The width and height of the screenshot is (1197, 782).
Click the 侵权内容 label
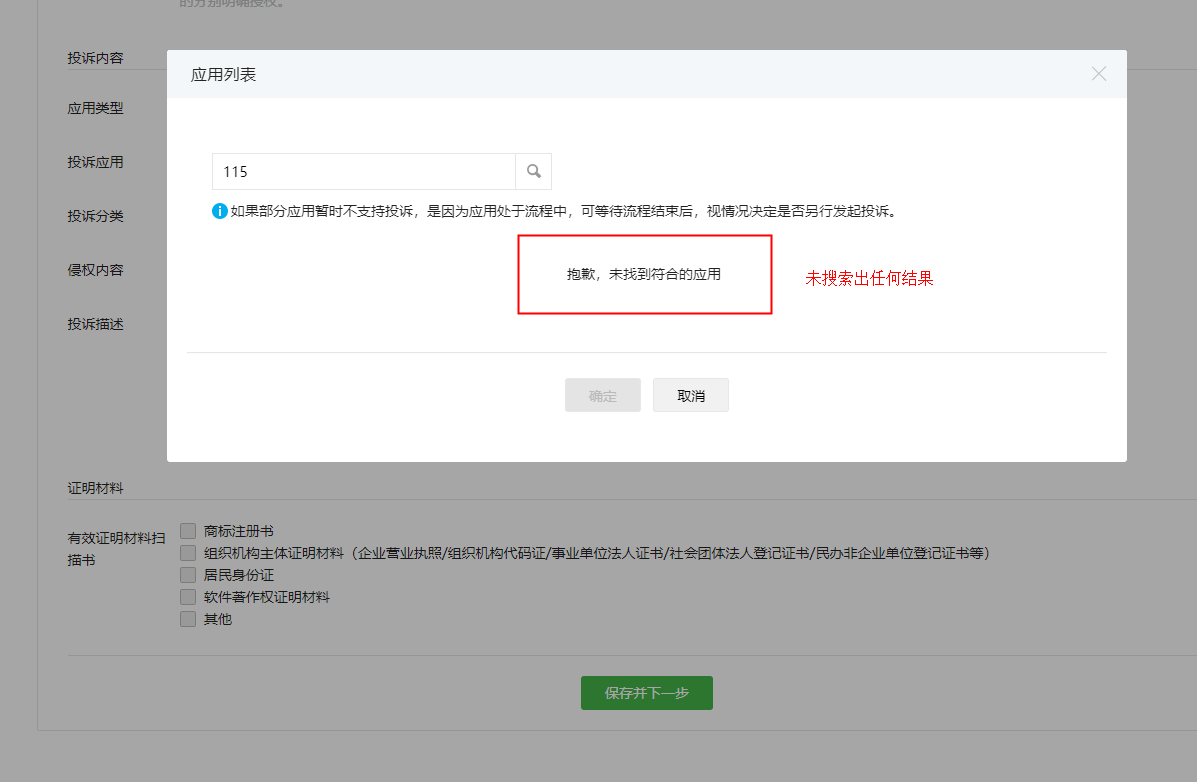coord(95,270)
